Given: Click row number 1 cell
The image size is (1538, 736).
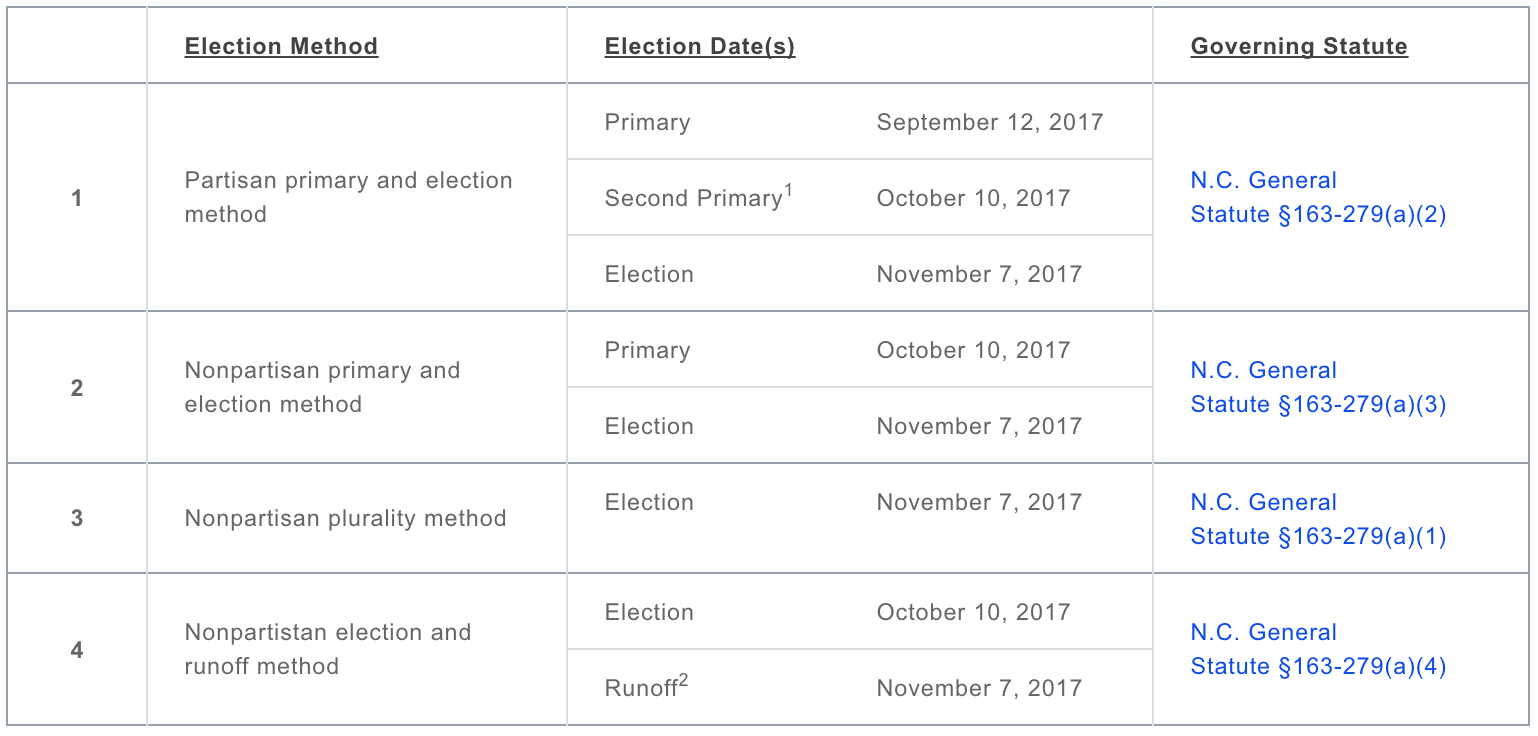Looking at the screenshot, I should tap(77, 198).
